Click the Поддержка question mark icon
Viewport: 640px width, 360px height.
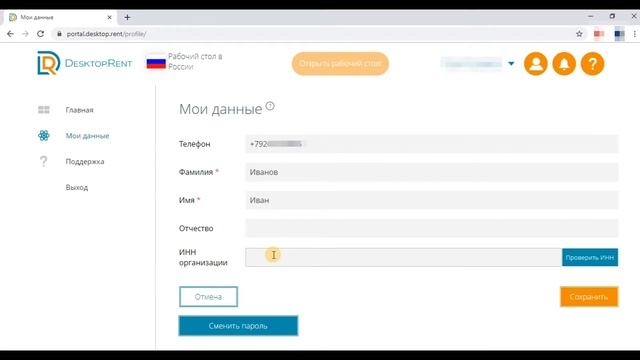click(x=44, y=162)
